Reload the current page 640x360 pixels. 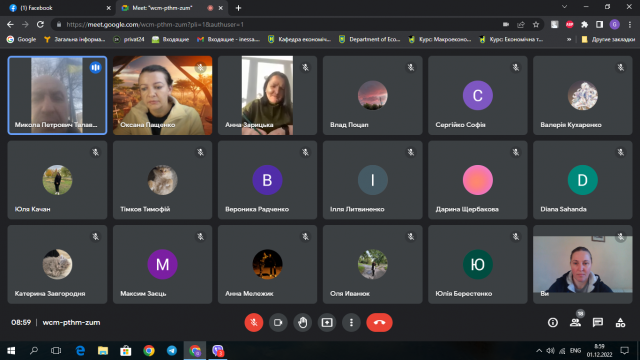tap(40, 24)
